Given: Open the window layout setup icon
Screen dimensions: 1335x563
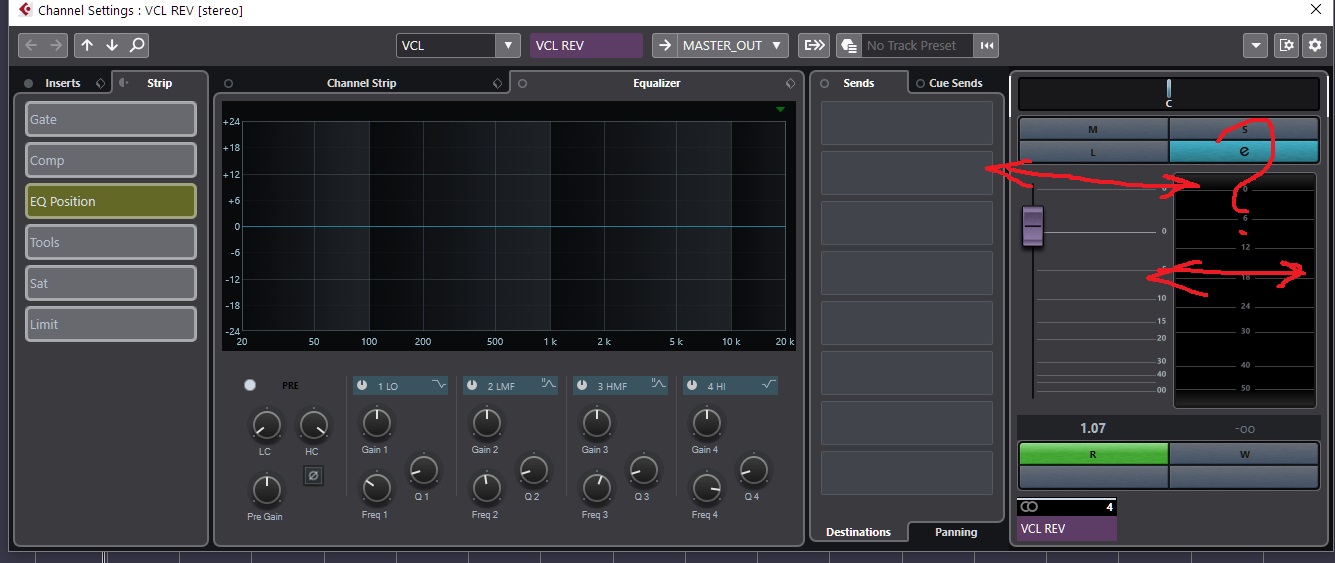Looking at the screenshot, I should 1287,45.
